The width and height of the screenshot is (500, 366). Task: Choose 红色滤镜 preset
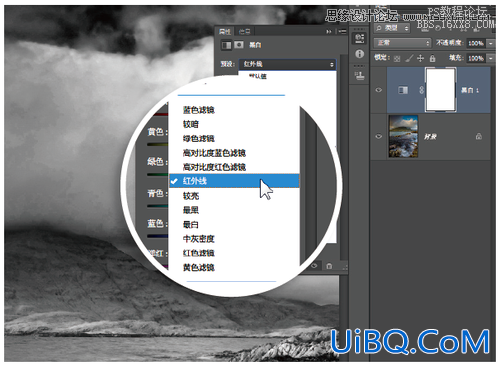(198, 253)
